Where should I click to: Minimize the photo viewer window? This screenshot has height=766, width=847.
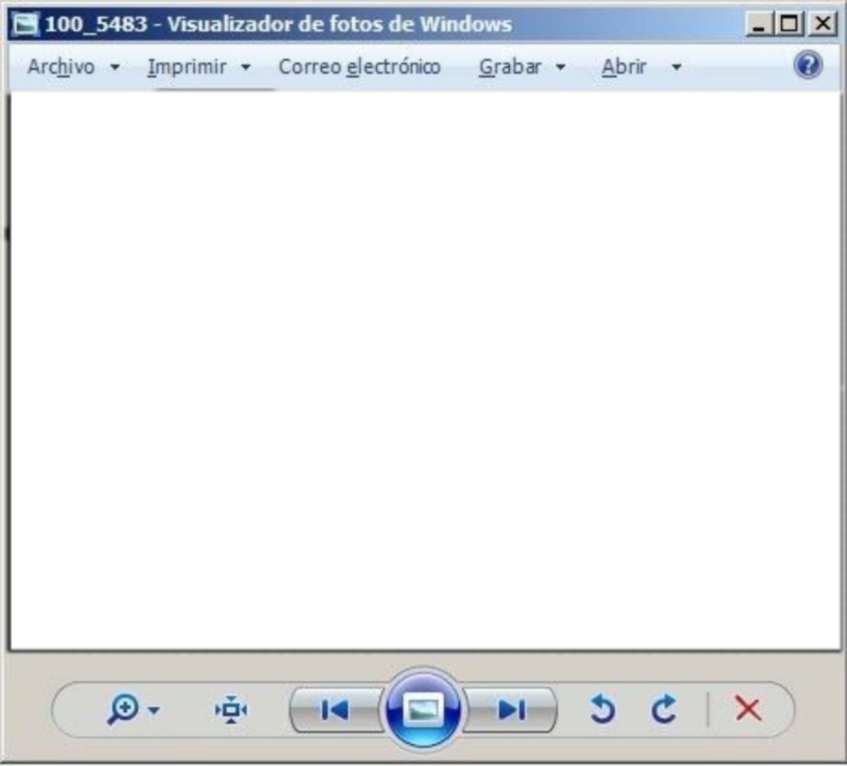tap(759, 24)
